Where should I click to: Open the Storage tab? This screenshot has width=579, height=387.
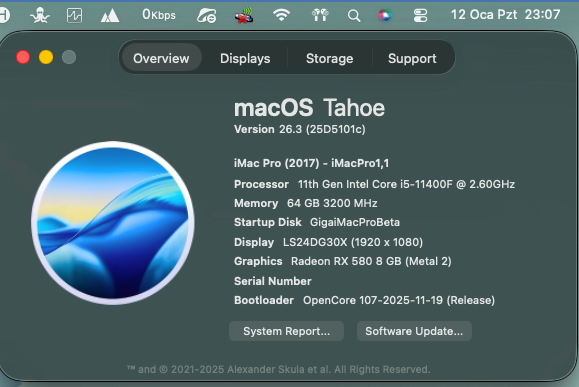click(329, 58)
